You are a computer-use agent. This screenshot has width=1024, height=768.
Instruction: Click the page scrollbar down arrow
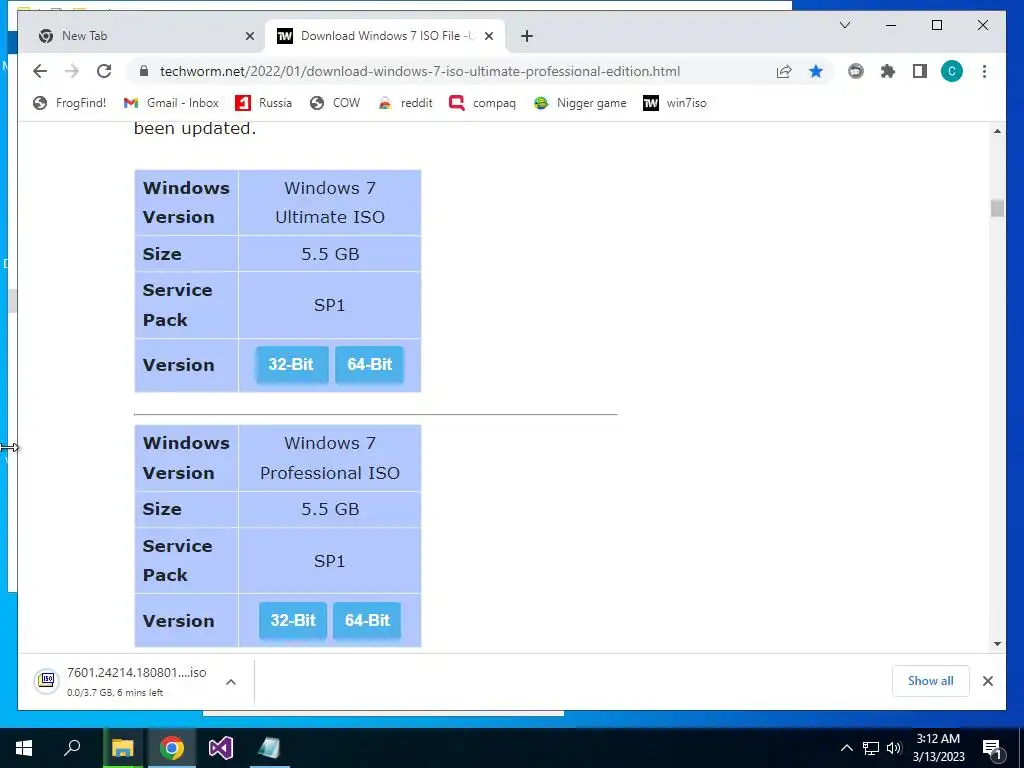coord(997,643)
